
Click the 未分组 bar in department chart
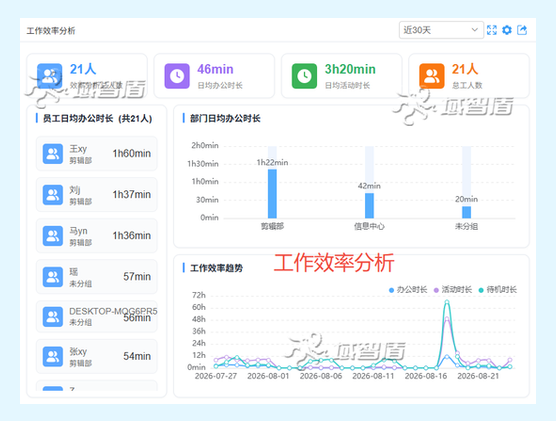click(466, 212)
